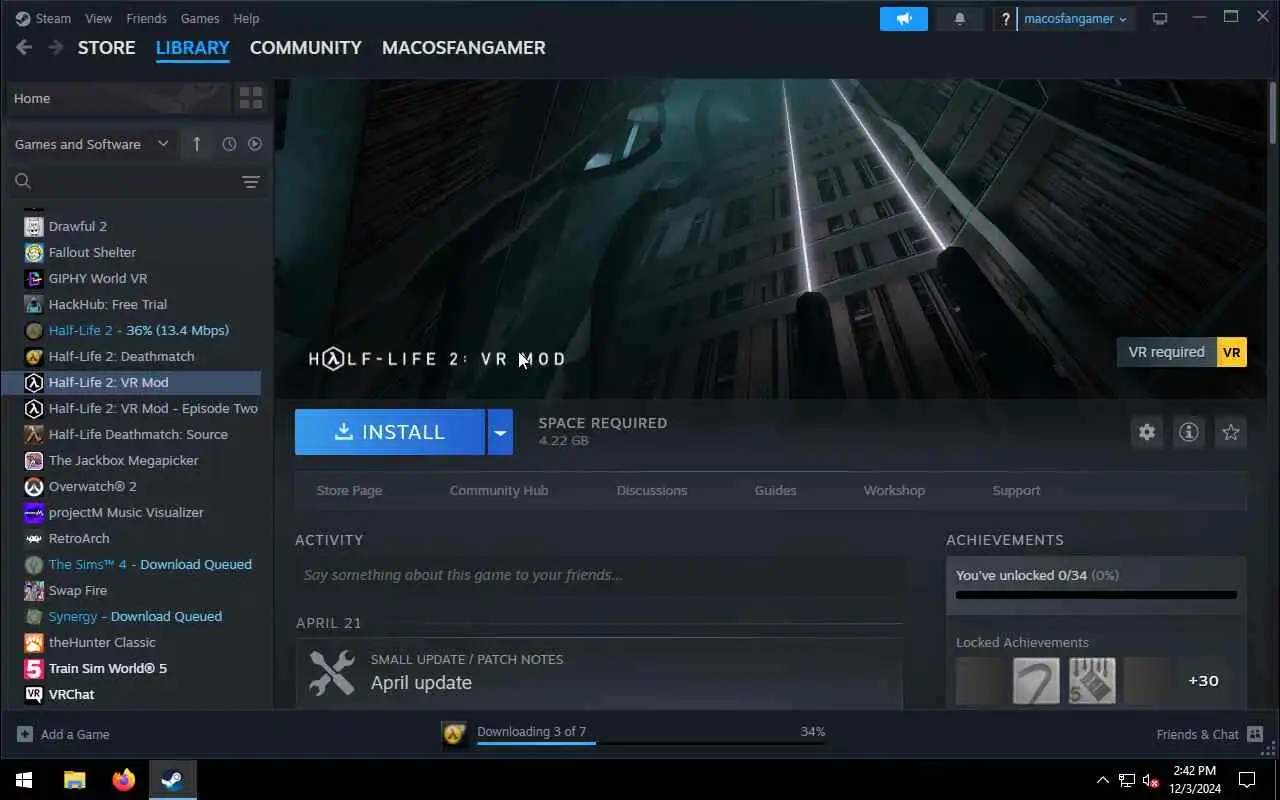The image size is (1280, 800).
Task: Open the MACOSFANGAMER profile tab
Action: pos(464,48)
